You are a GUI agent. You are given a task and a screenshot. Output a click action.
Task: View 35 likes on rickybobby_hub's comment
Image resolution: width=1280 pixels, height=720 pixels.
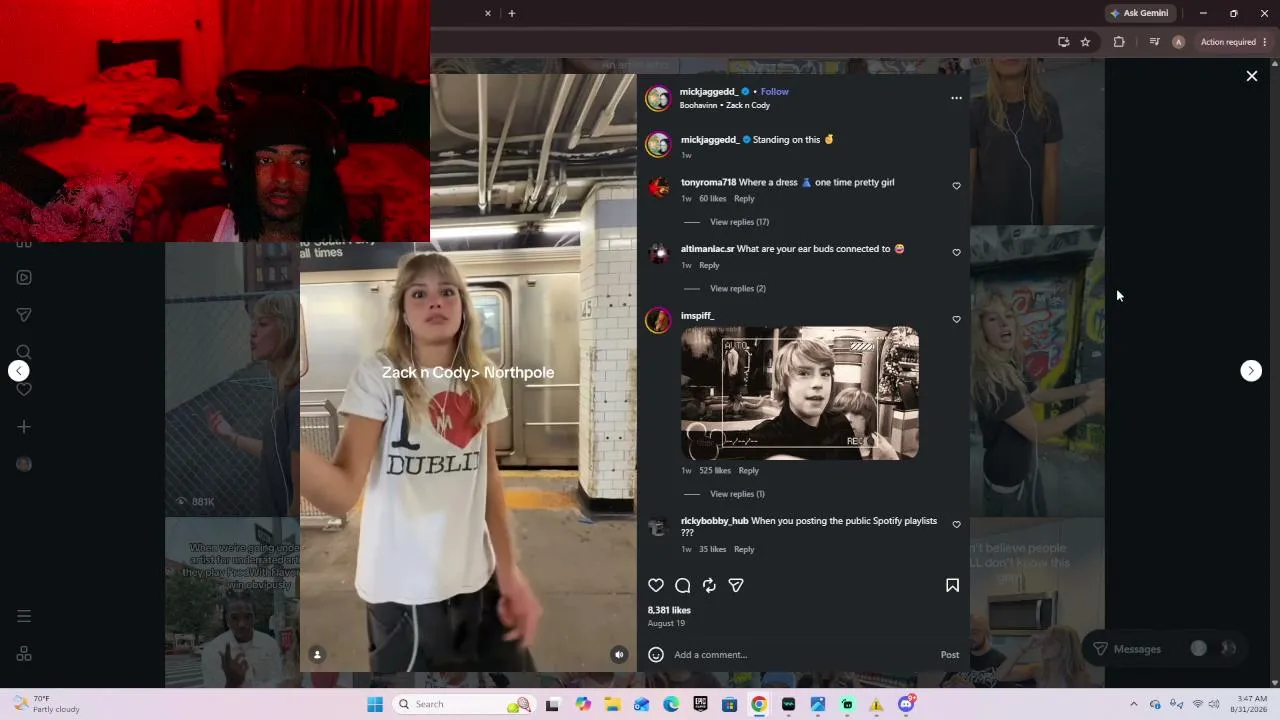tap(712, 550)
